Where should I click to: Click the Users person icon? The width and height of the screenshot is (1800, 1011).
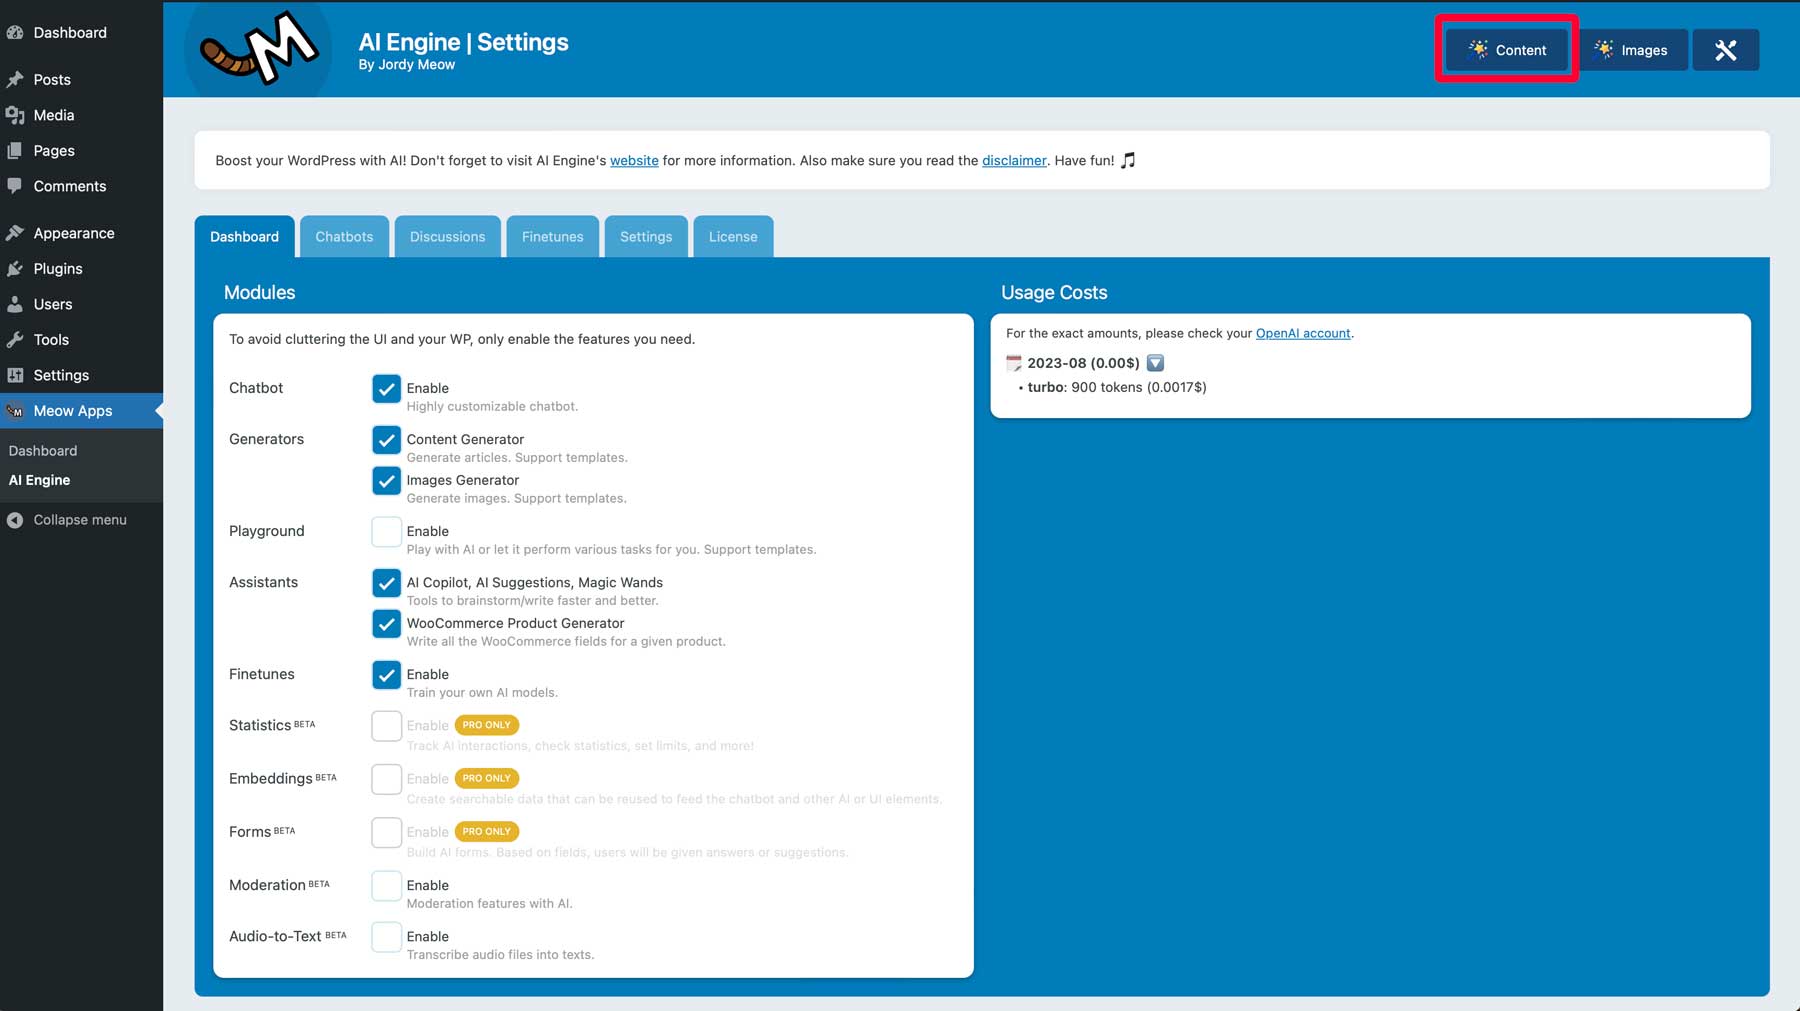tap(15, 304)
